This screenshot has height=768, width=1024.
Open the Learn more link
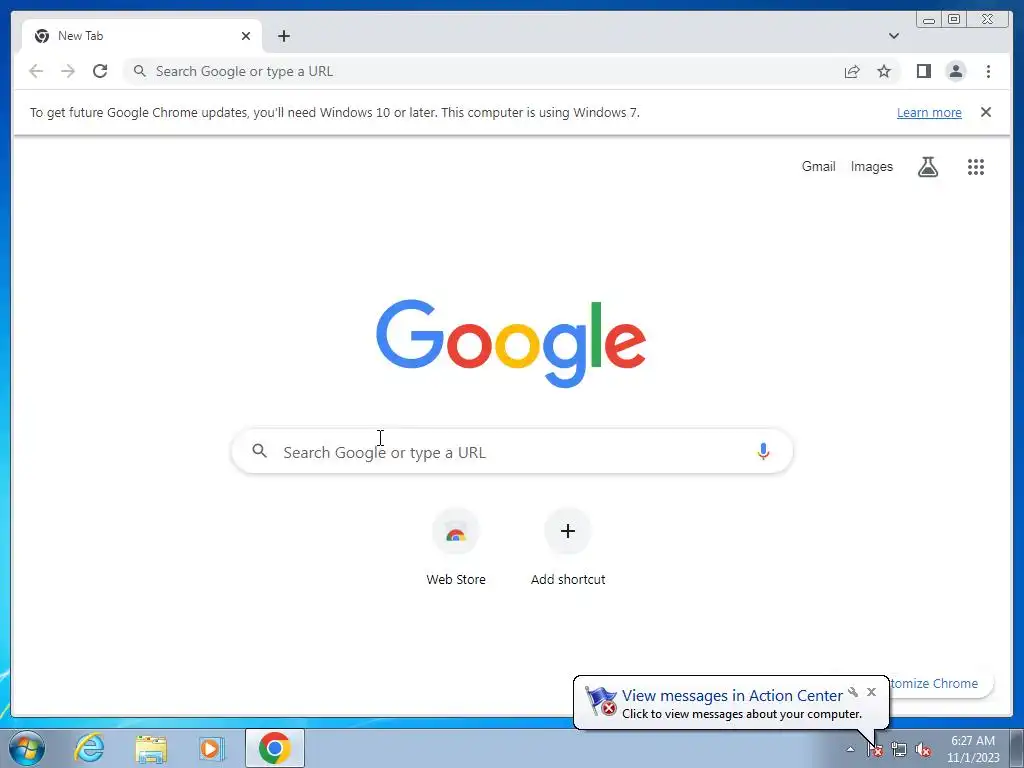coord(929,112)
